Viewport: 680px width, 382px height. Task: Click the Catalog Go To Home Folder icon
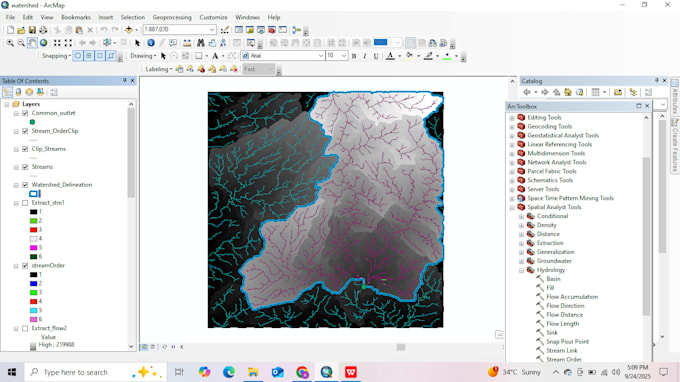coord(568,92)
